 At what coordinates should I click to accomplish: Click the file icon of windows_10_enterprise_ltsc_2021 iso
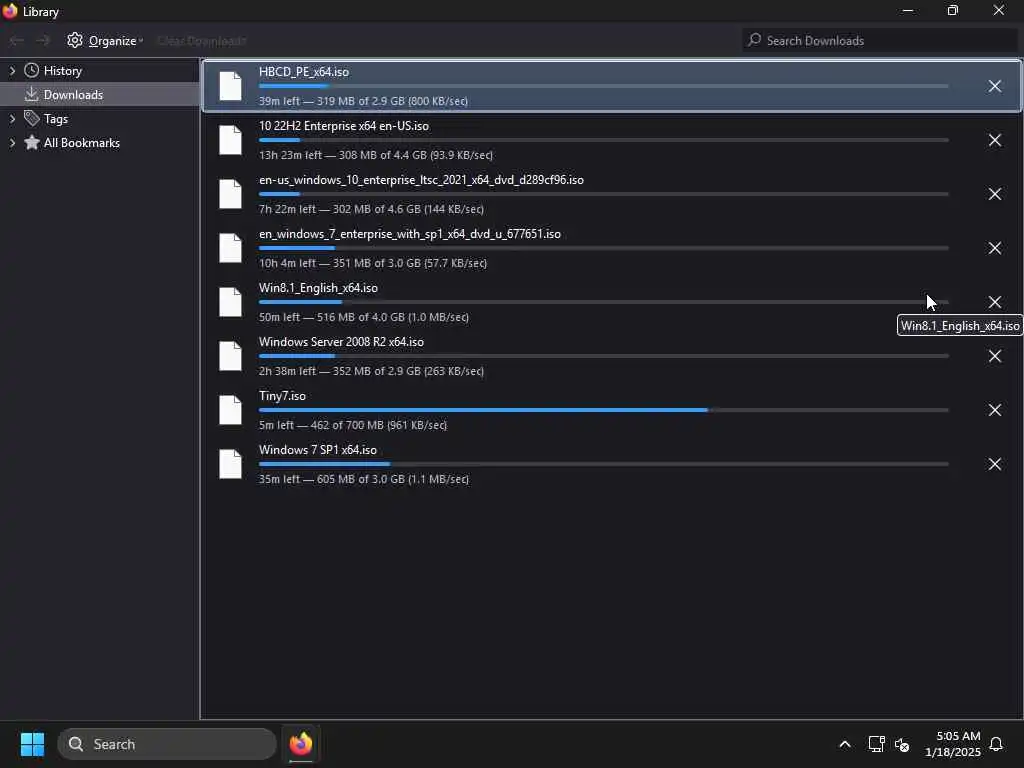(x=230, y=194)
